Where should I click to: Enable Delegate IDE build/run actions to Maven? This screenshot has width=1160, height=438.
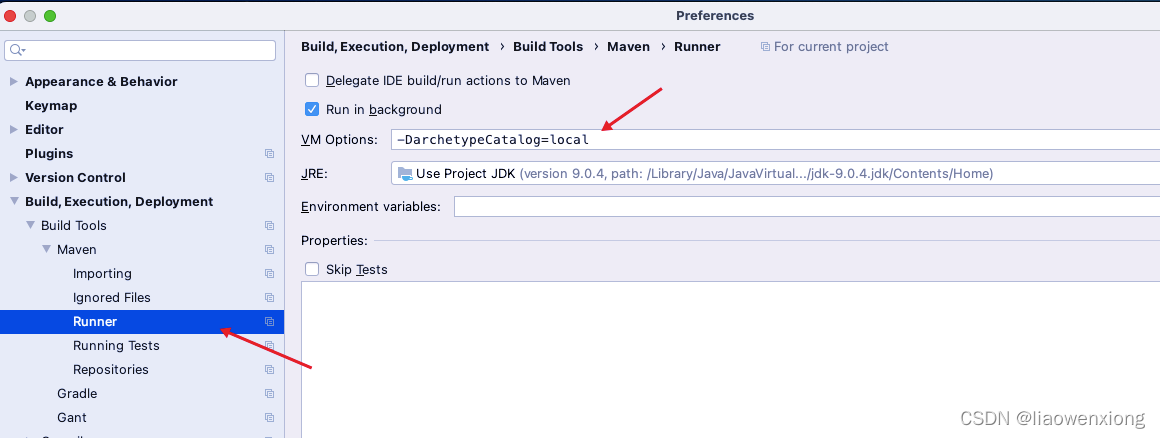click(312, 81)
